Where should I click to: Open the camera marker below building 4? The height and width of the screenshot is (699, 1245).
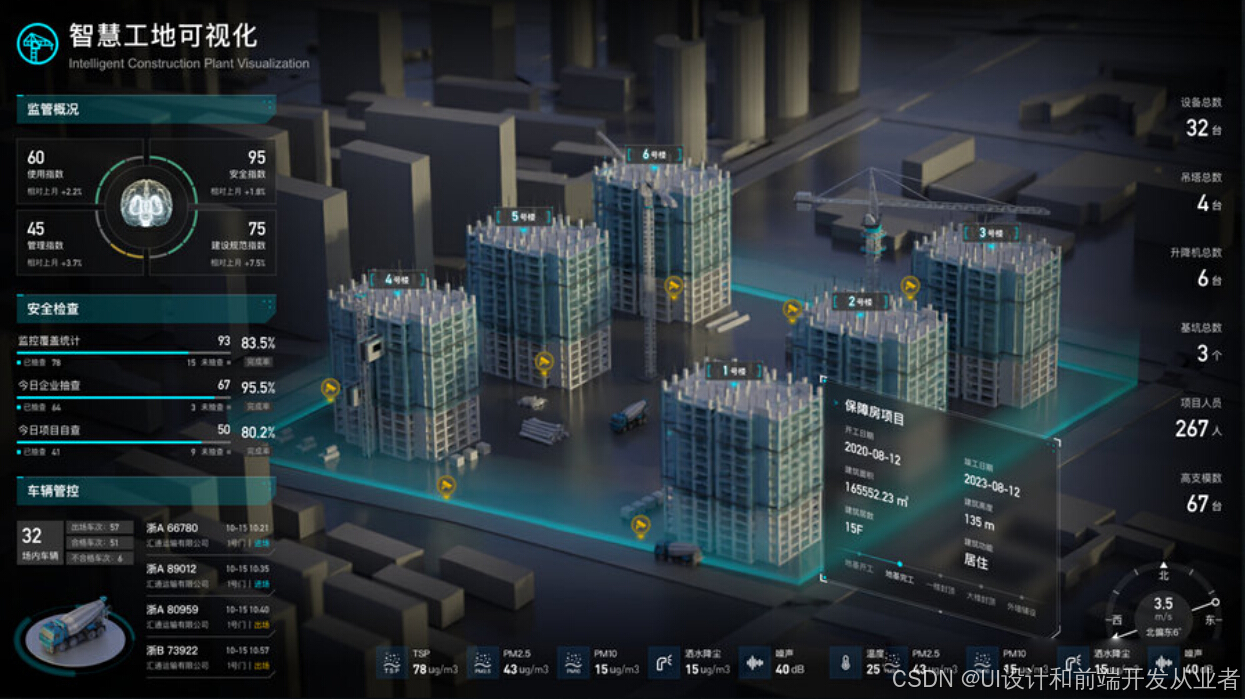click(x=446, y=486)
